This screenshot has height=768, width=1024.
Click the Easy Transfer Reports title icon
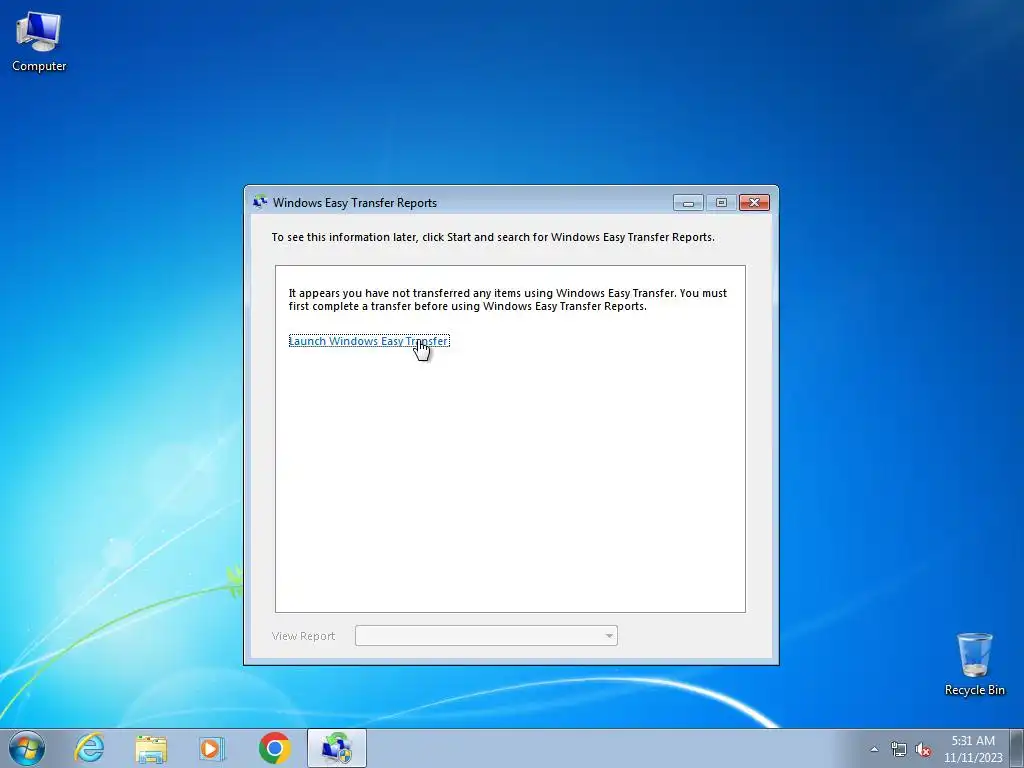[260, 202]
